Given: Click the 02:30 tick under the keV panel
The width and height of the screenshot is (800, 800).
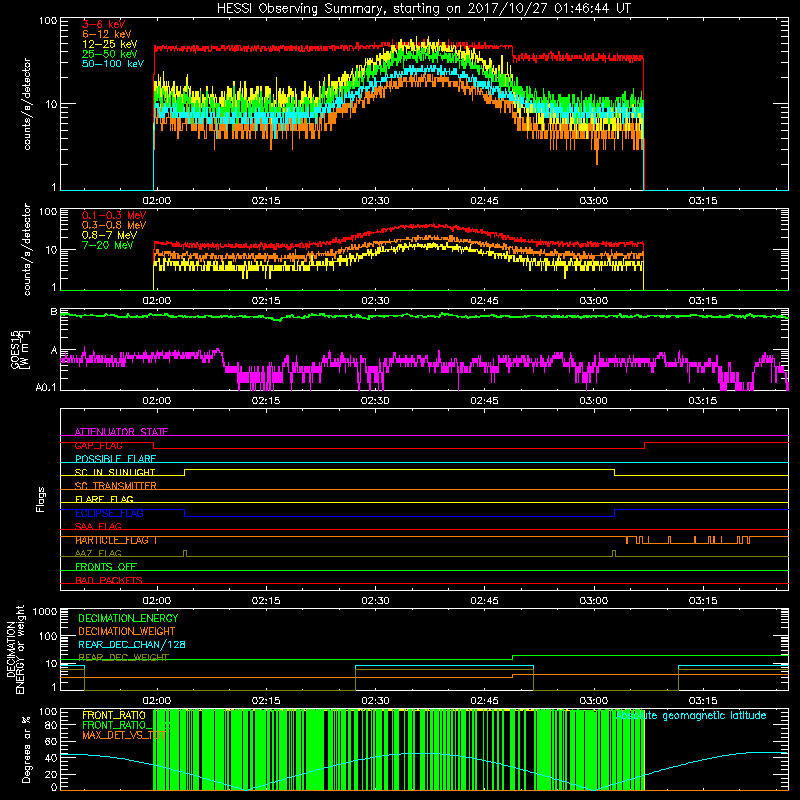Looking at the screenshot, I should [x=375, y=201].
